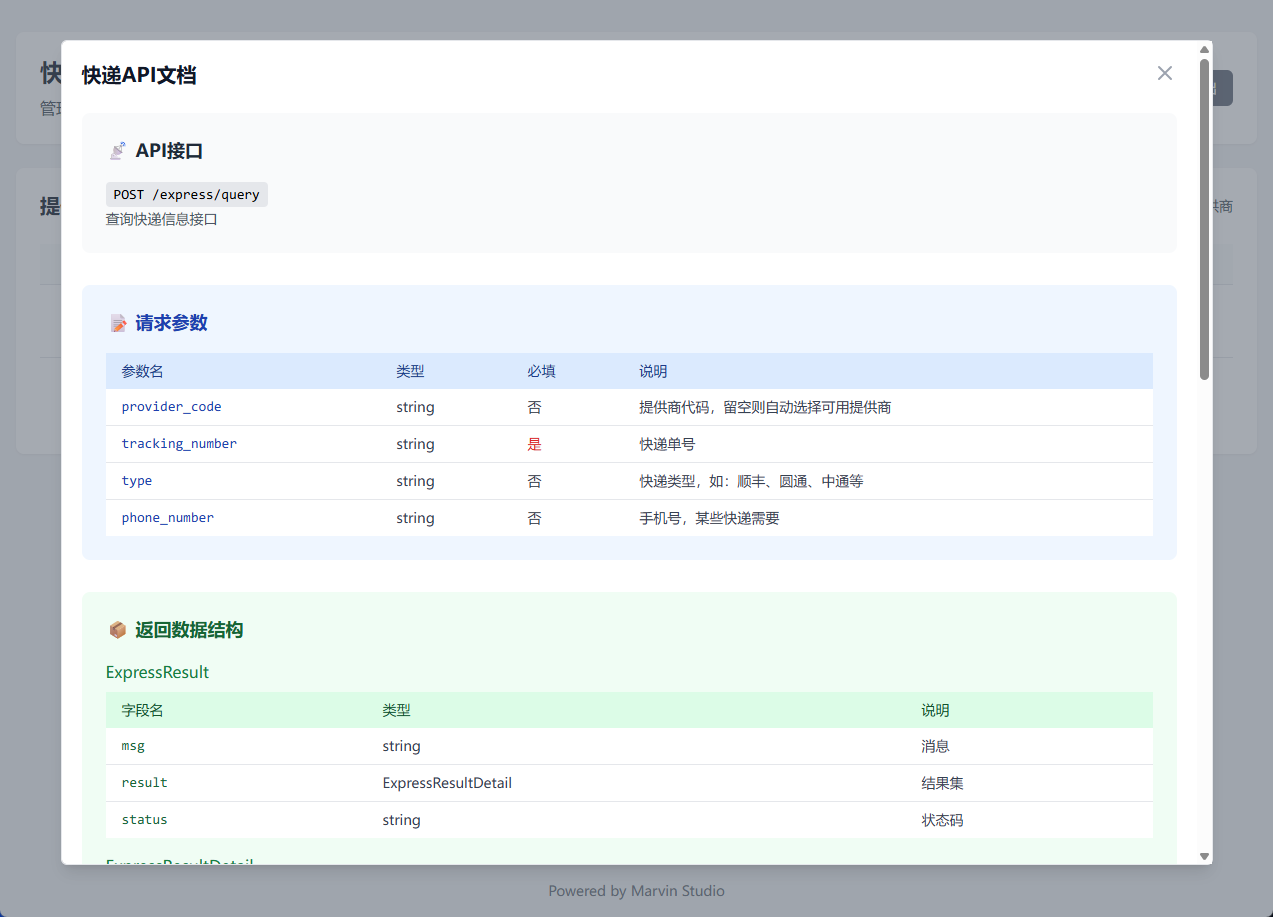Click the Powered by Marvin Studio footer
The width and height of the screenshot is (1273, 917).
click(x=636, y=891)
